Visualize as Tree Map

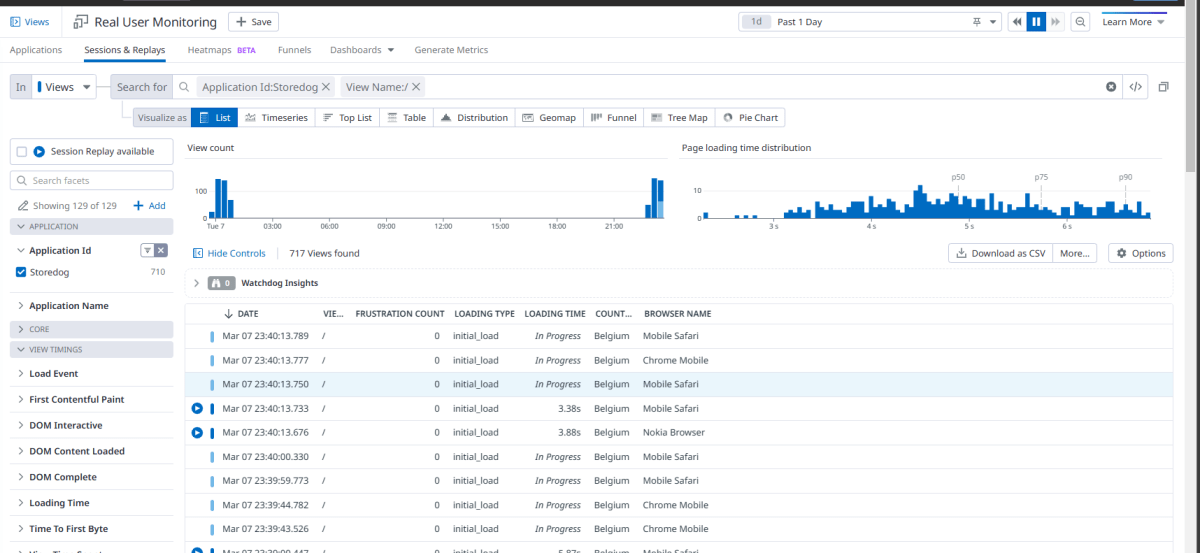tap(679, 118)
